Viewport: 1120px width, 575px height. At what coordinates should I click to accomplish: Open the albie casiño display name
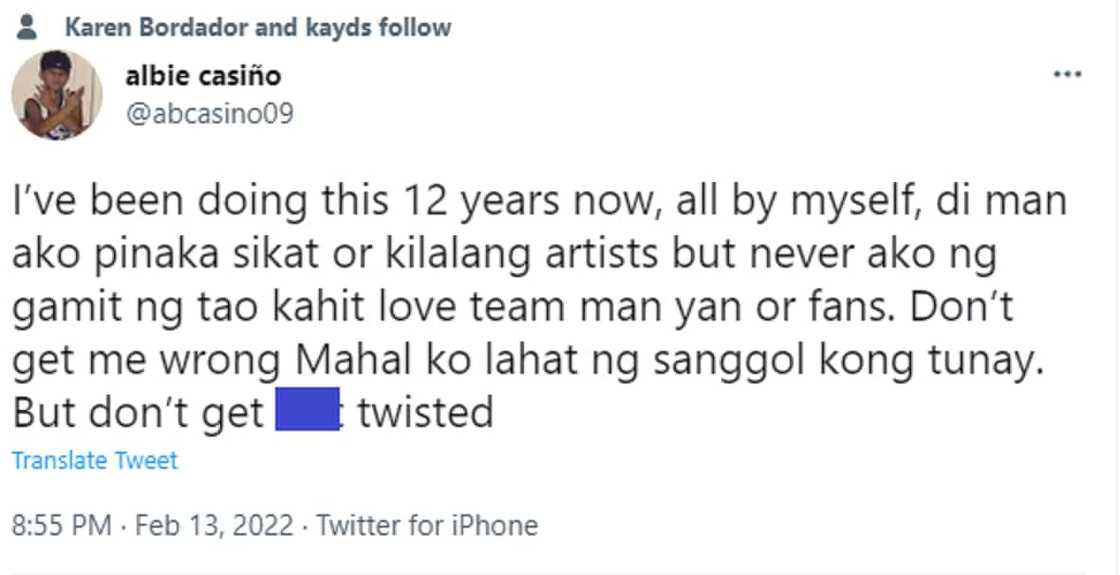pyautogui.click(x=203, y=75)
